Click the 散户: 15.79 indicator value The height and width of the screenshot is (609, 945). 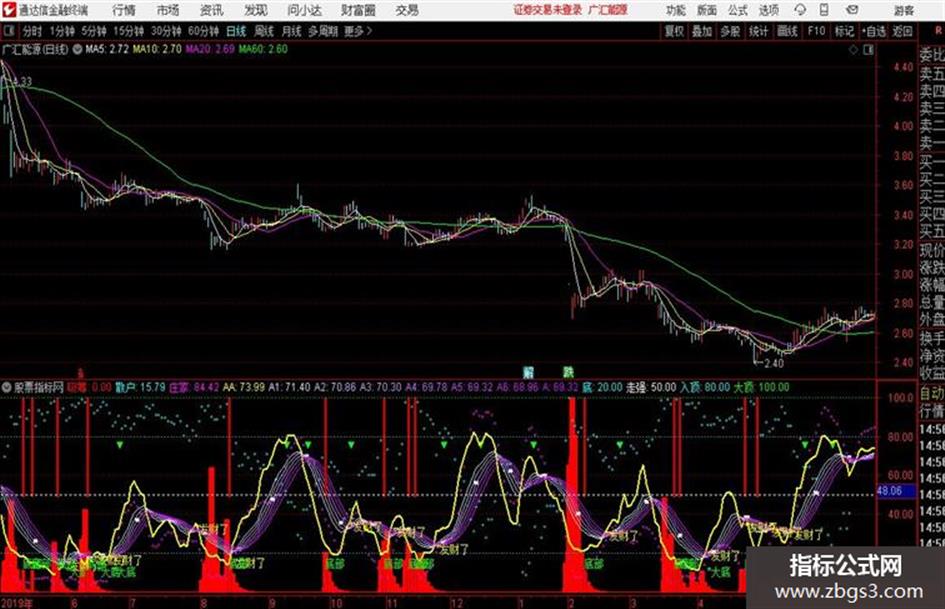click(140, 387)
